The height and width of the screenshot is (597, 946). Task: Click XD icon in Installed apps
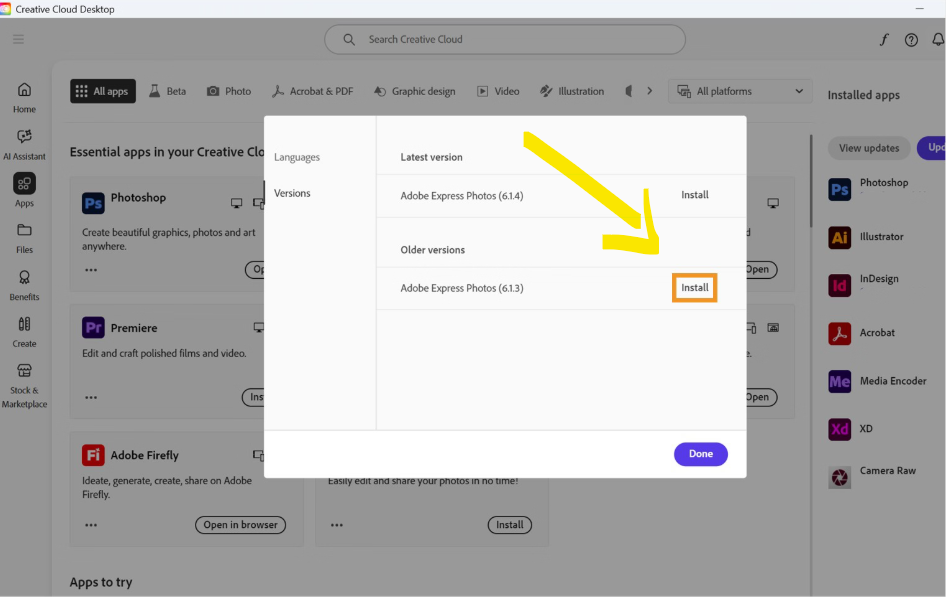(839, 429)
